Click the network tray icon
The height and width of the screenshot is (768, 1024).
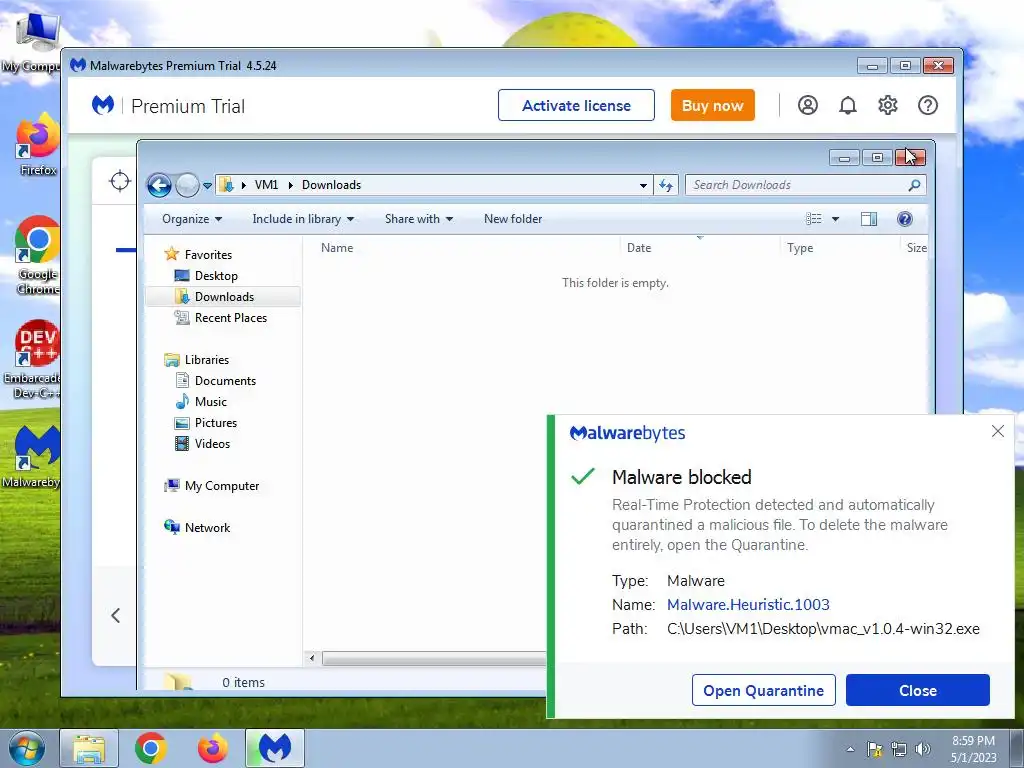[899, 749]
